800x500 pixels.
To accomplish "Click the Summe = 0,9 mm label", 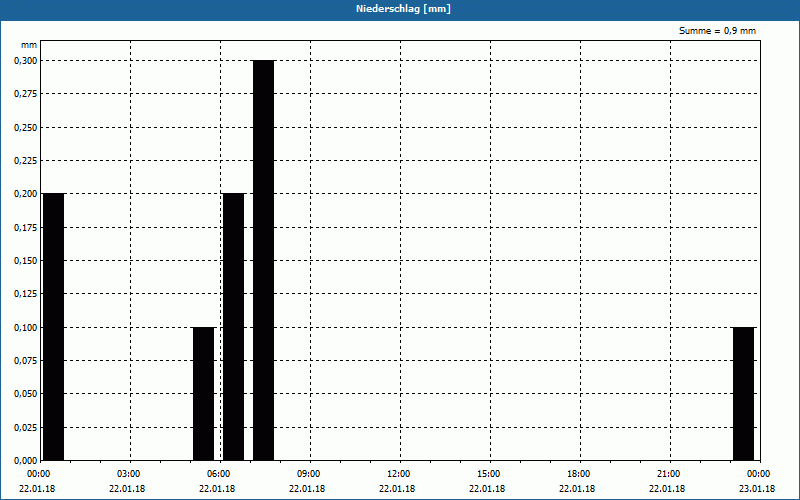I will (x=717, y=31).
